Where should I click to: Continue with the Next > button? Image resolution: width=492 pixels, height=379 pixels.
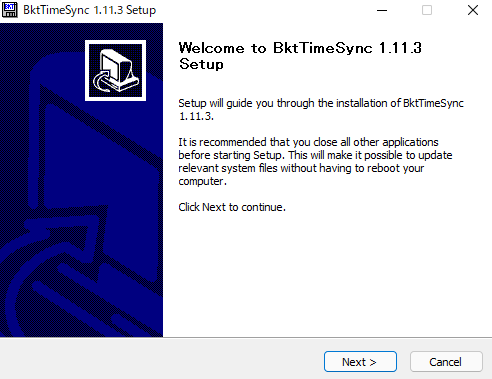[x=360, y=362]
